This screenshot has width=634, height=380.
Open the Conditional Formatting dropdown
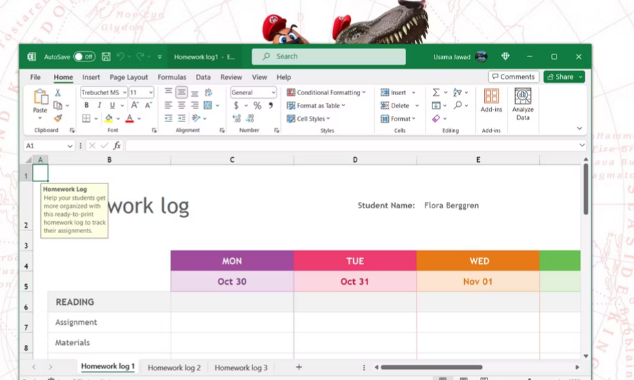tap(326, 93)
